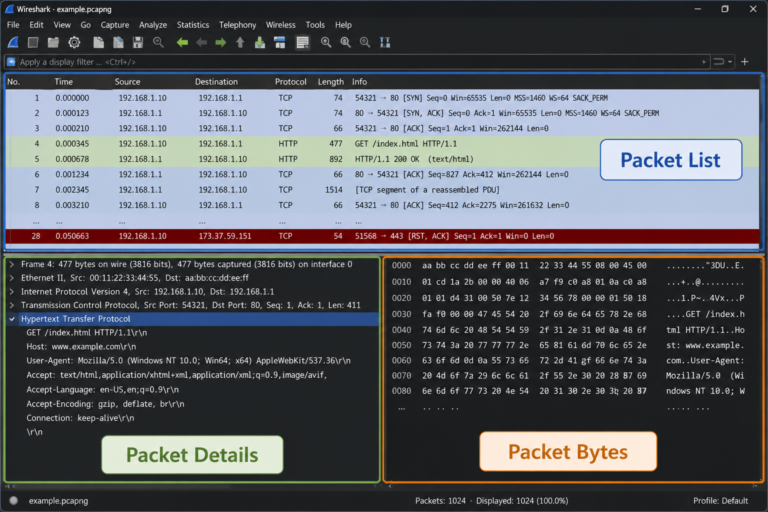768x512 pixels.
Task: Click the expert info circle in status bar
Action: (14, 500)
